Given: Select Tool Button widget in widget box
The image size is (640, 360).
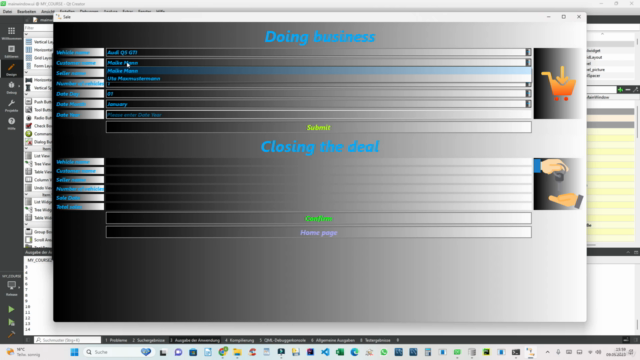Looking at the screenshot, I should pyautogui.click(x=39, y=110).
